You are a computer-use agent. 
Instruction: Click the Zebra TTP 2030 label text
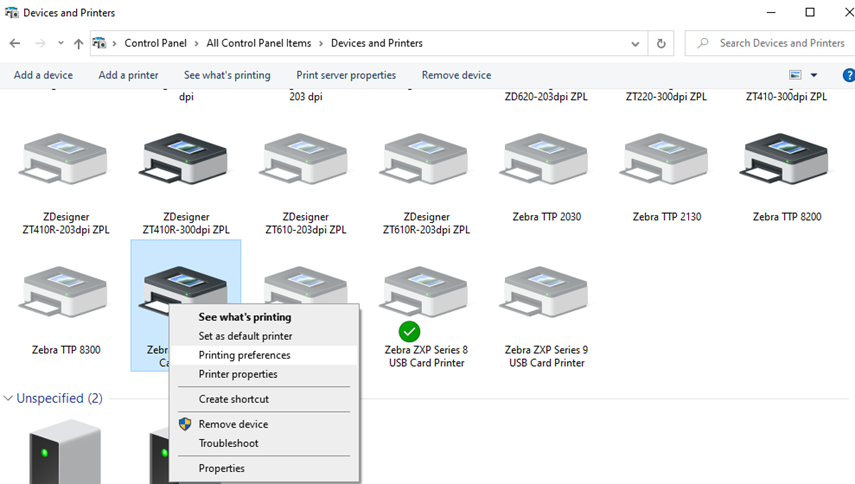[546, 217]
